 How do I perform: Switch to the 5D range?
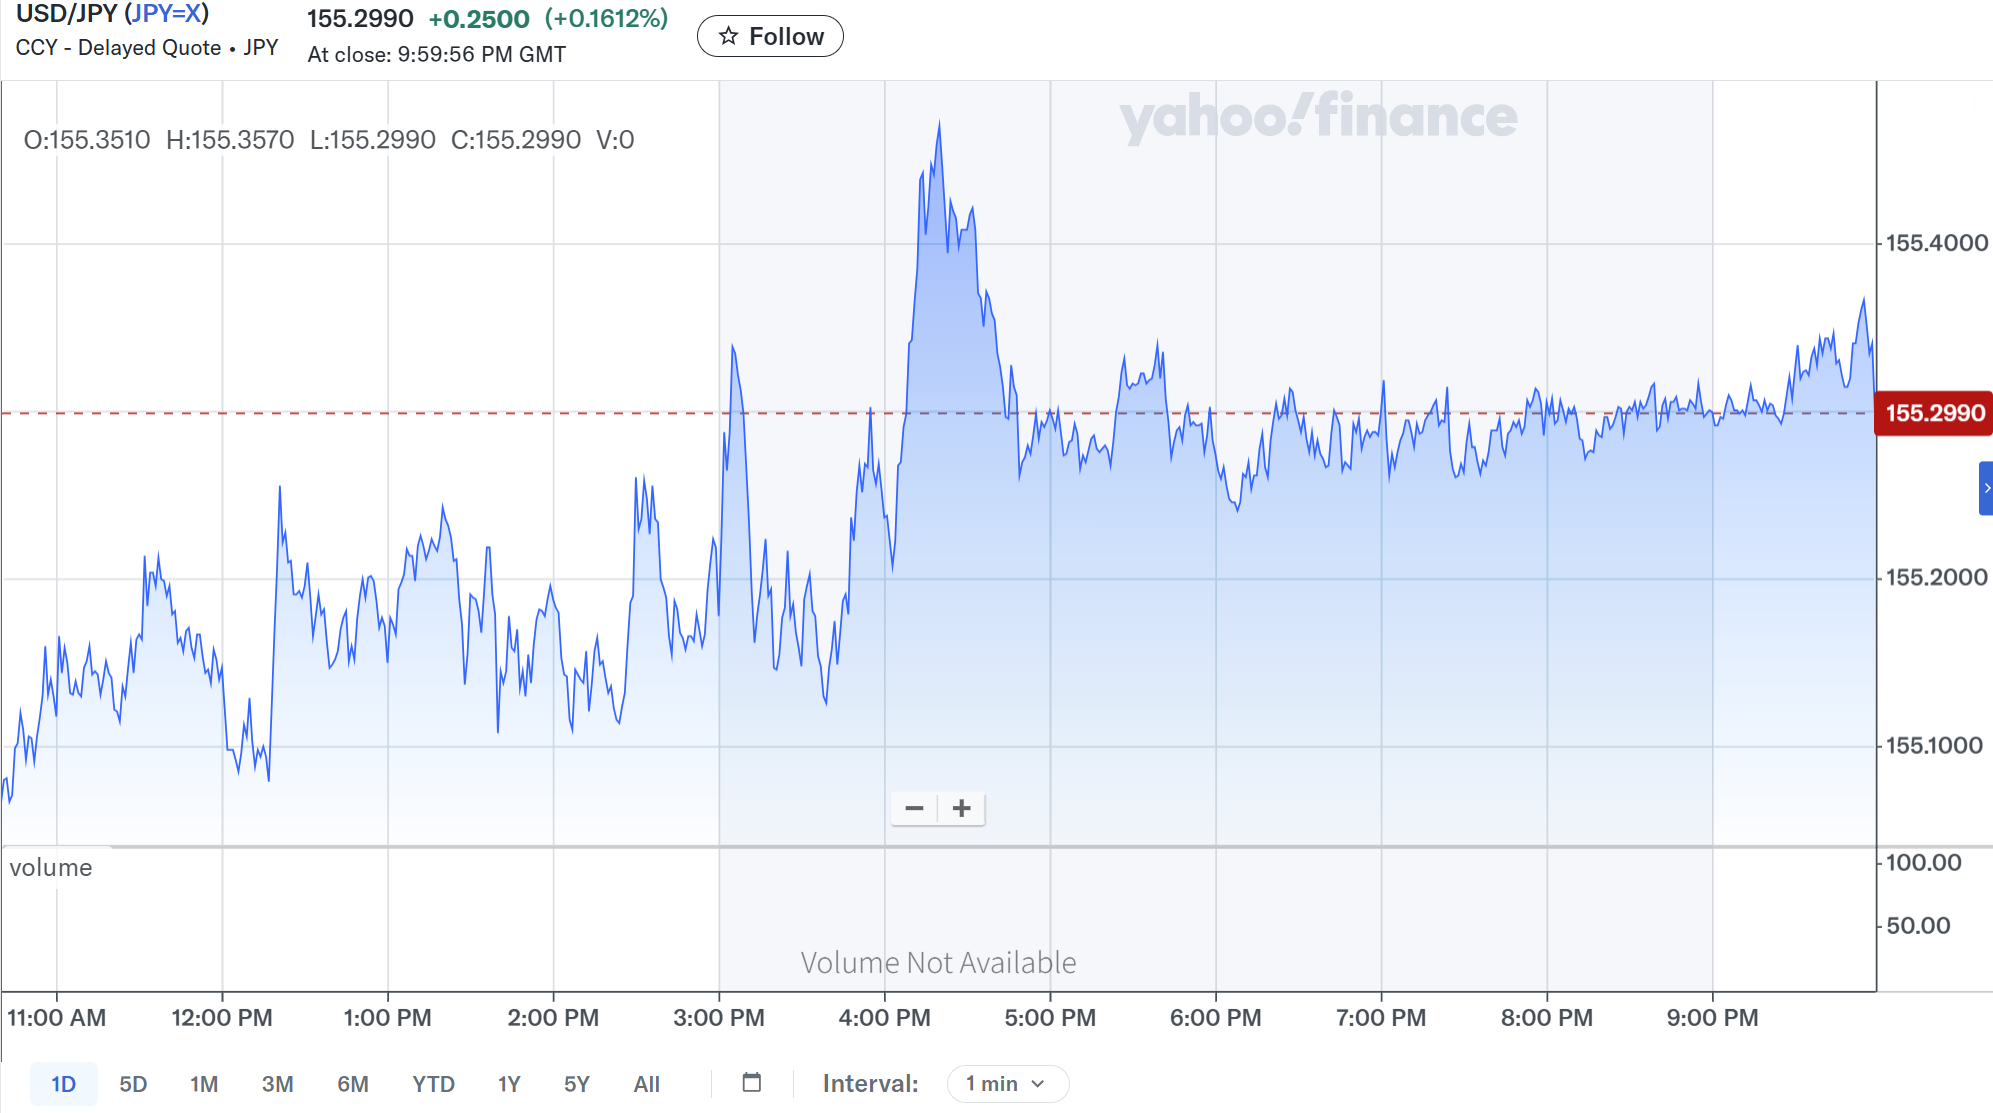133,1084
